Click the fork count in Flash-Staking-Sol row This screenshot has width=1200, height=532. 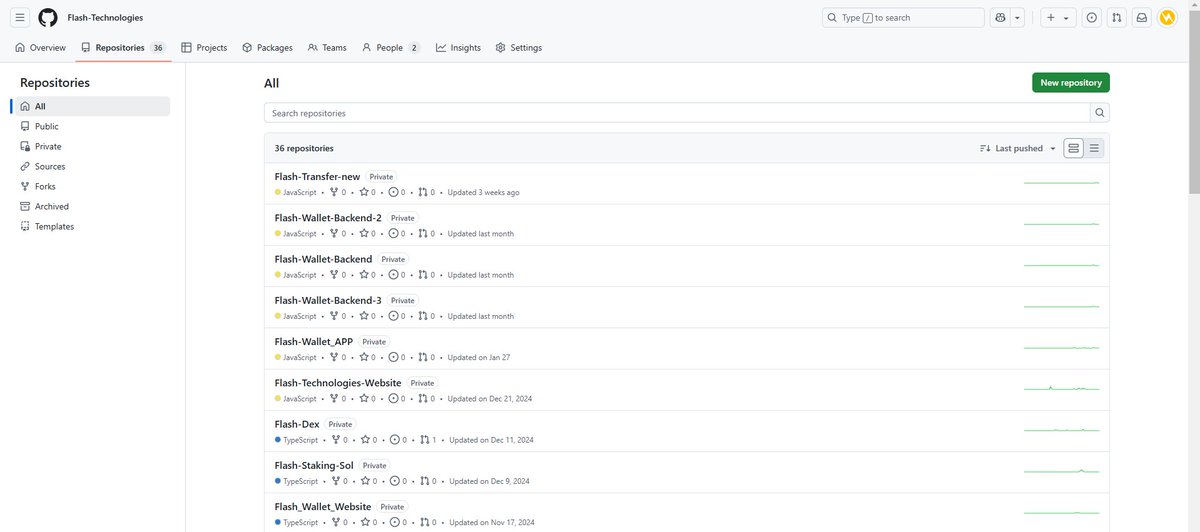pyautogui.click(x=338, y=480)
